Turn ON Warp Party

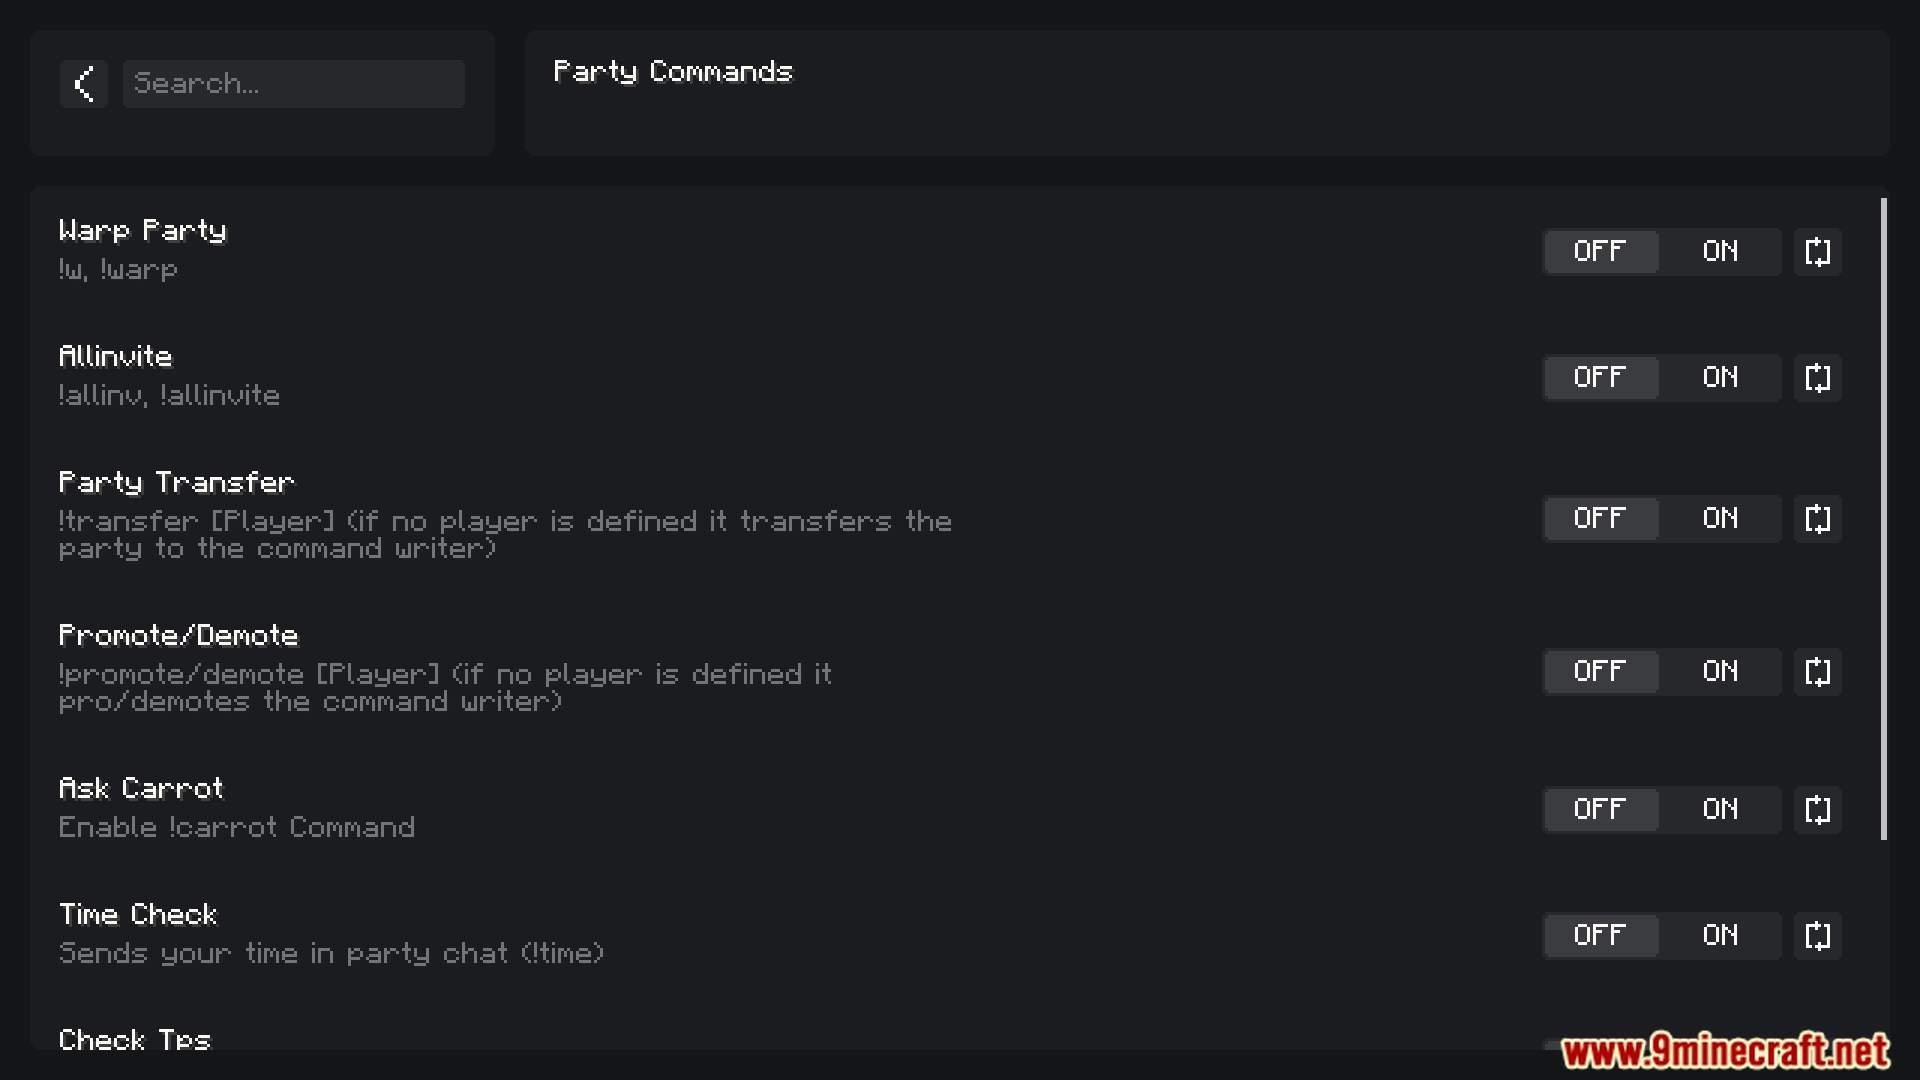(1720, 251)
